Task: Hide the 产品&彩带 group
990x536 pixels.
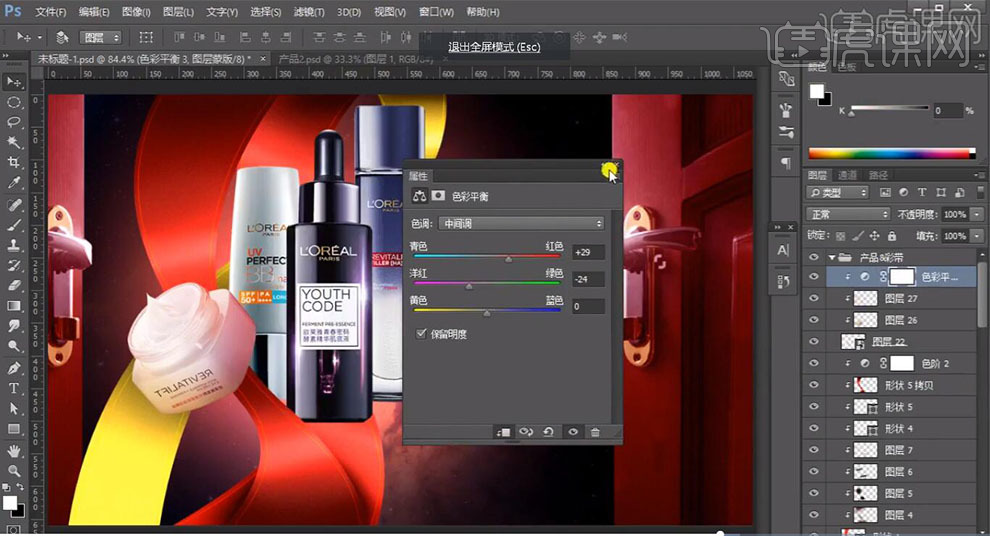Action: point(814,257)
